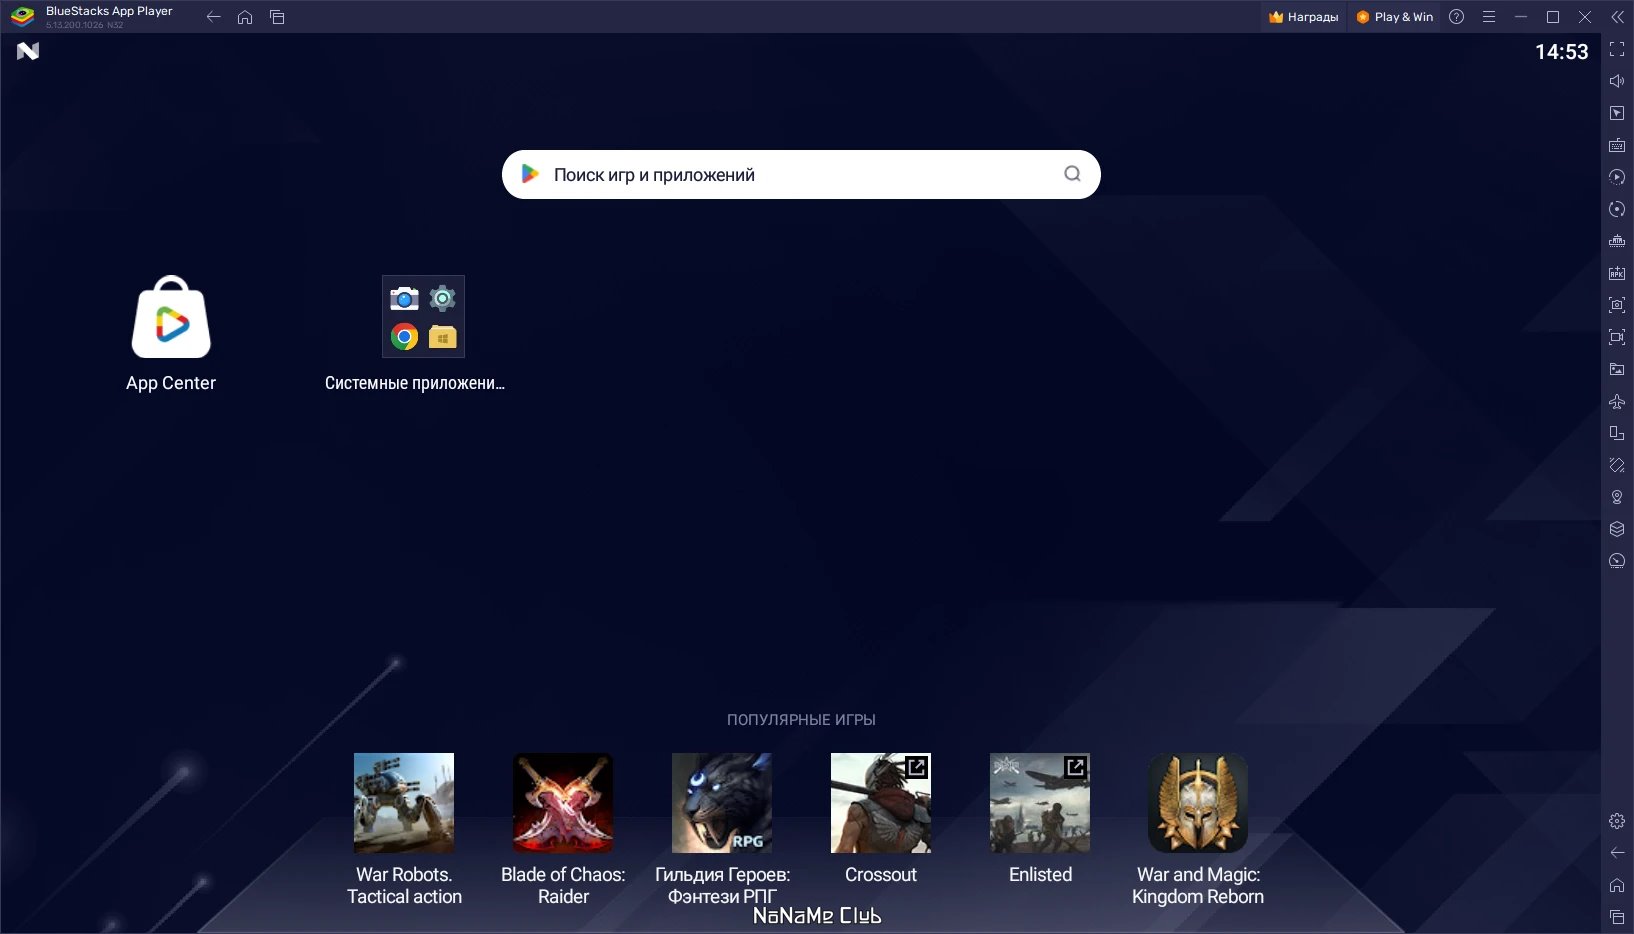Viewport: 1634px width, 934px height.
Task: Open the Награды menu
Action: point(1302,16)
